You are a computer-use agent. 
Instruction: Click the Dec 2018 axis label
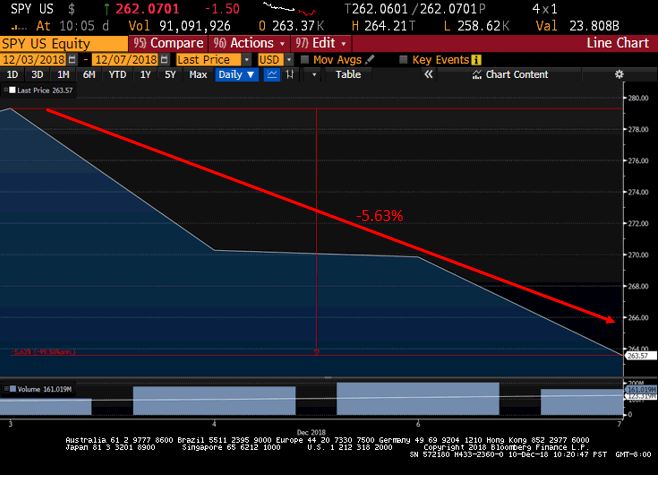coord(311,432)
